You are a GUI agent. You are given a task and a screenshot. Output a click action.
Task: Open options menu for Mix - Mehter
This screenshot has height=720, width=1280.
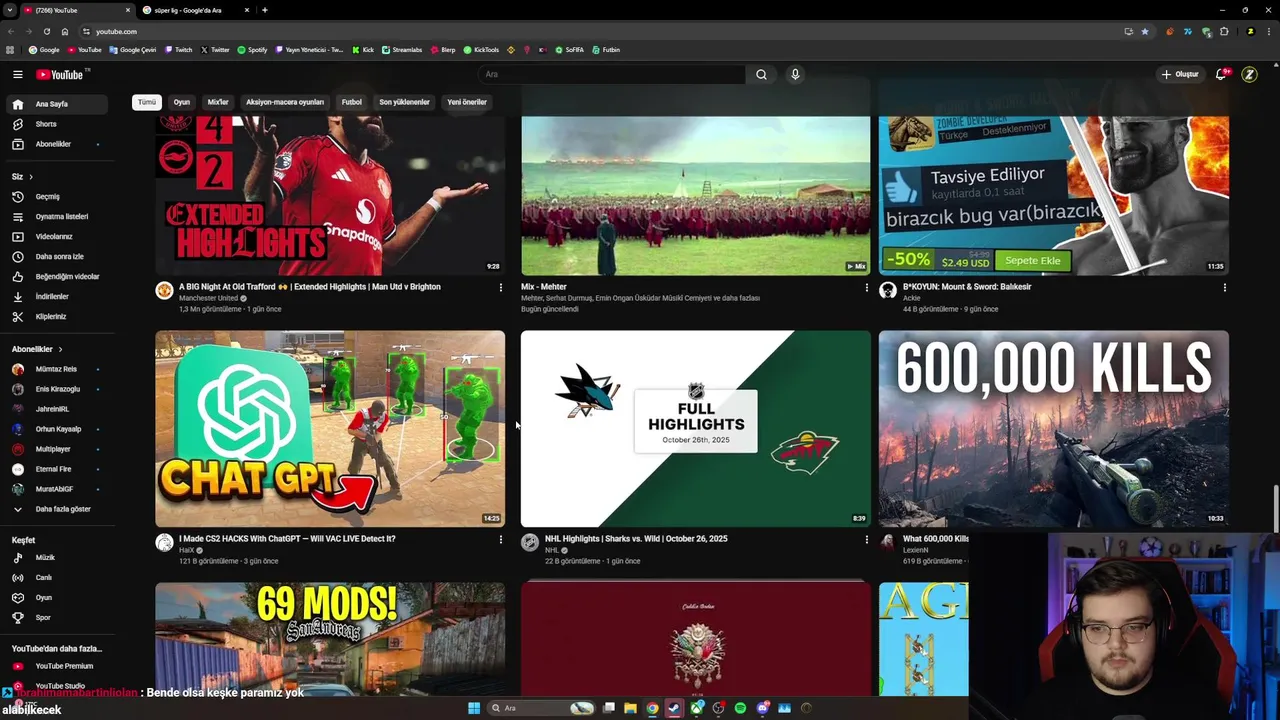pos(867,287)
